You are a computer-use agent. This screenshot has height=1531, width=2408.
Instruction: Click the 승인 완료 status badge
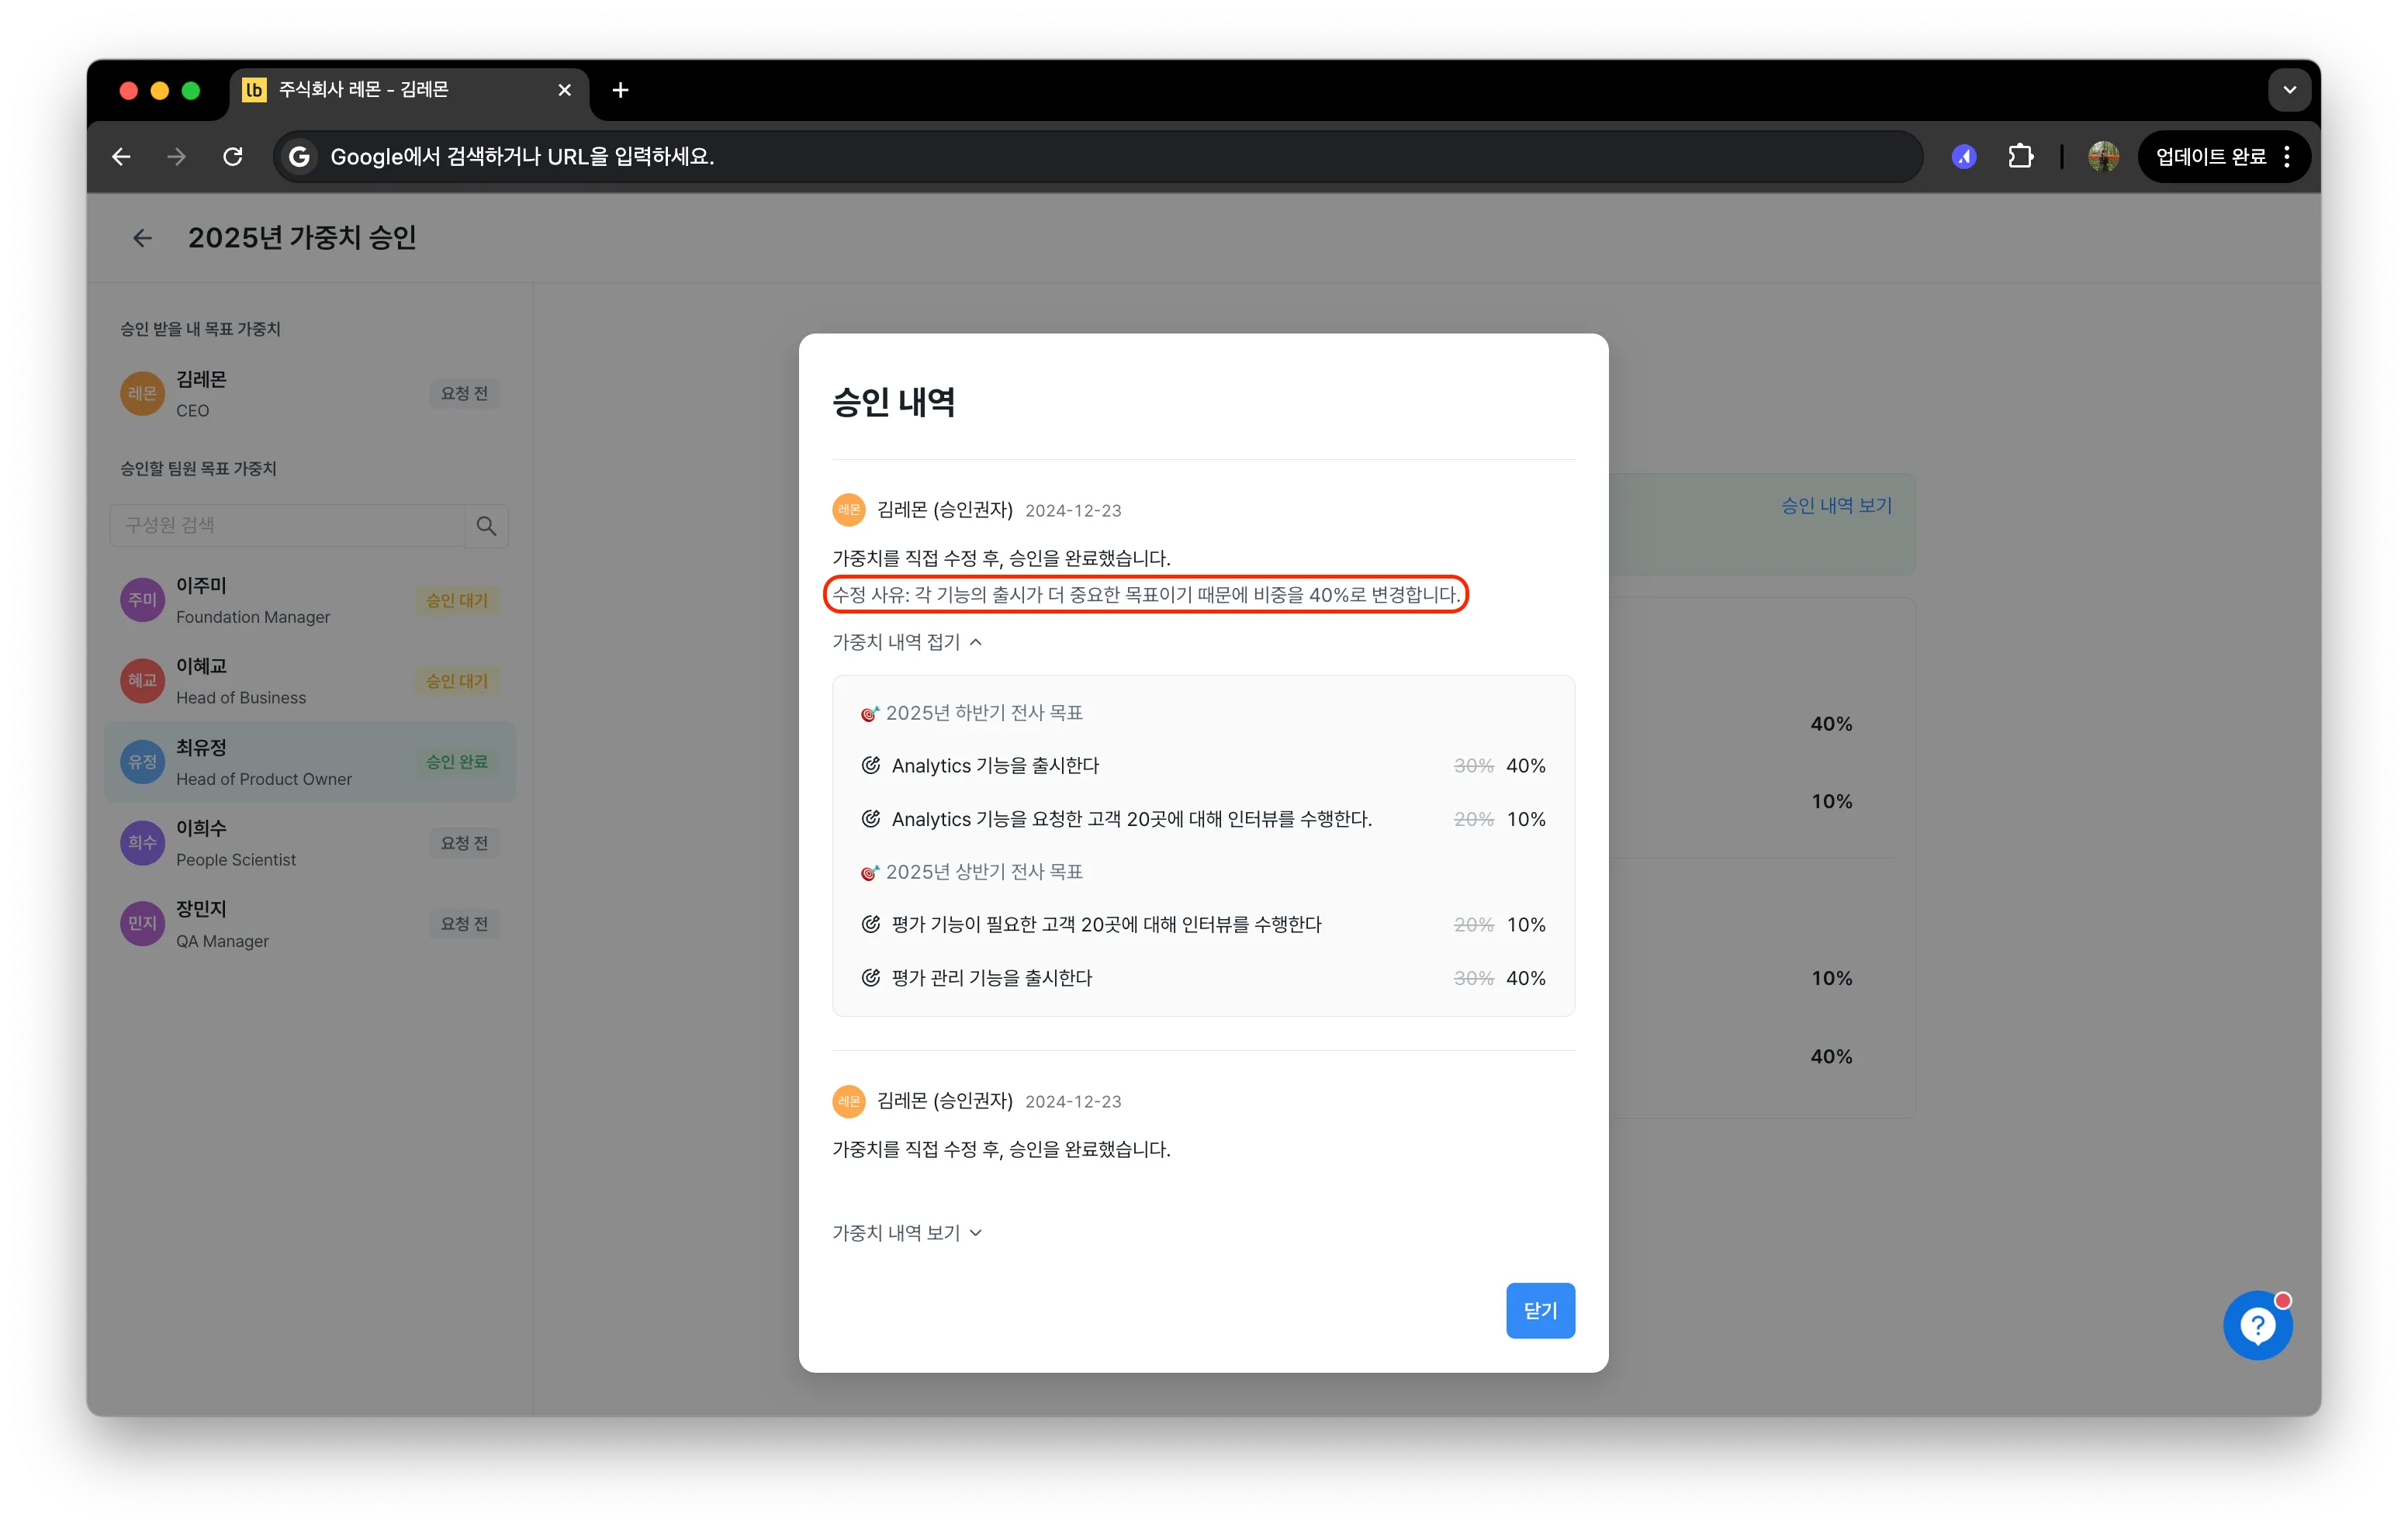pos(457,762)
